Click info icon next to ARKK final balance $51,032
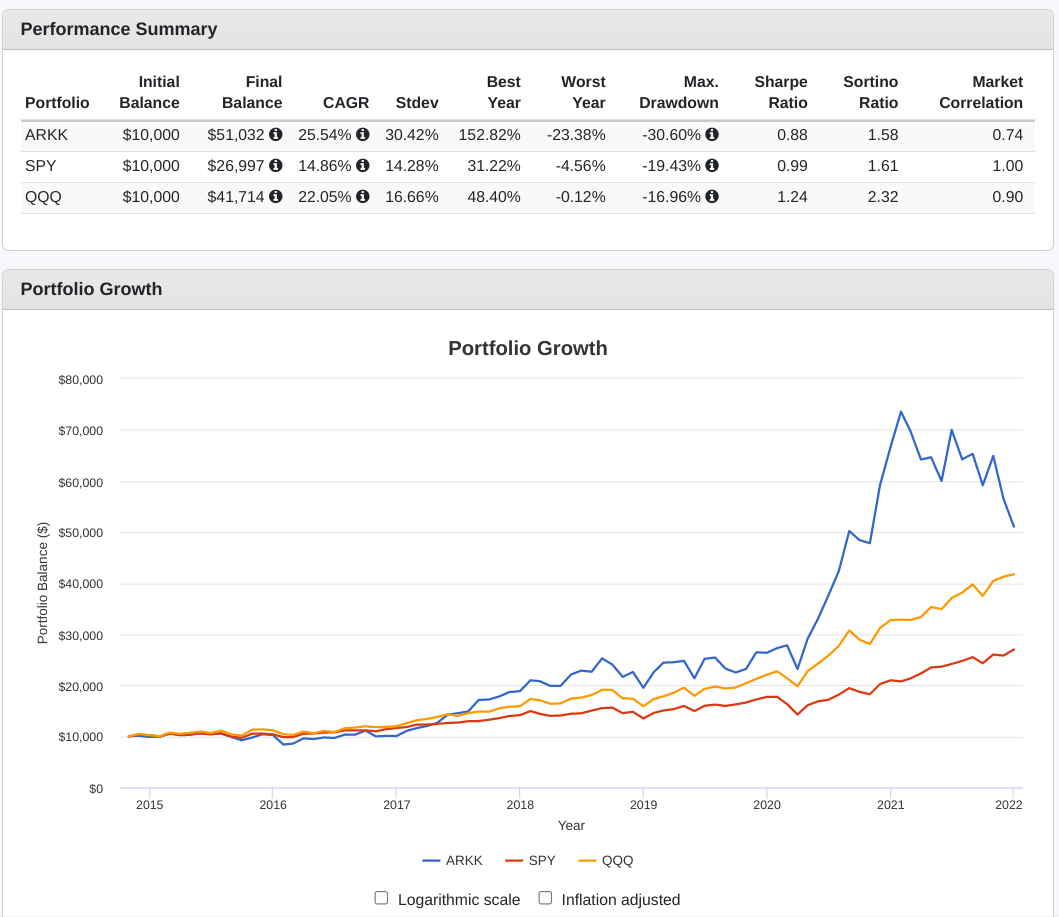Image resolution: width=1059 pixels, height=917 pixels. tap(276, 134)
